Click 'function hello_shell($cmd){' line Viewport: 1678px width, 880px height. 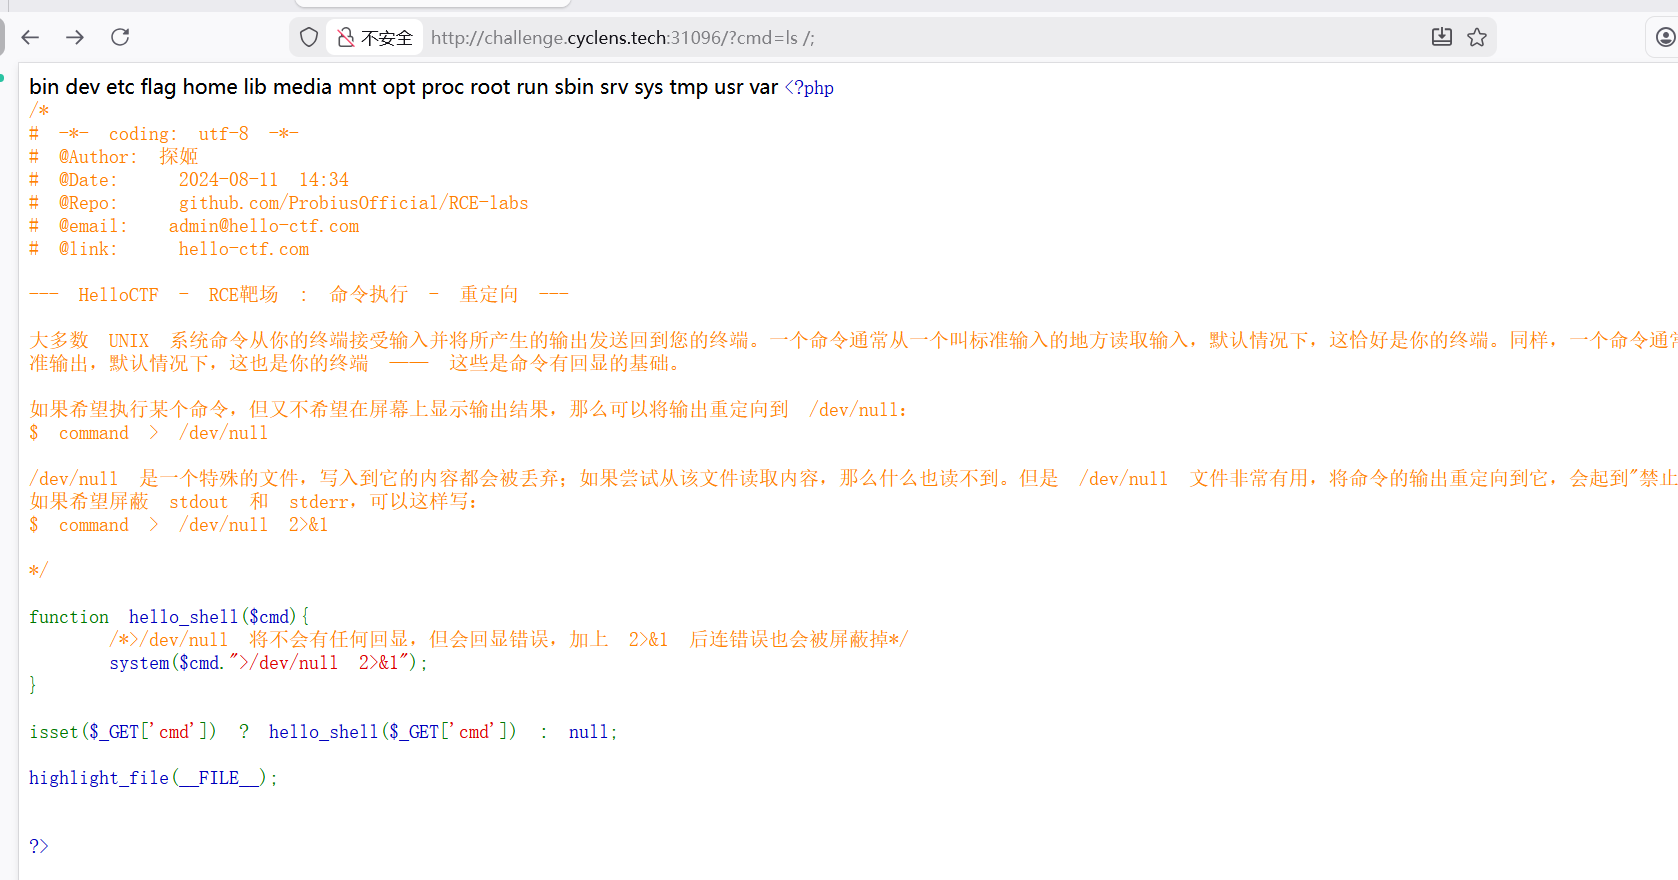(169, 617)
